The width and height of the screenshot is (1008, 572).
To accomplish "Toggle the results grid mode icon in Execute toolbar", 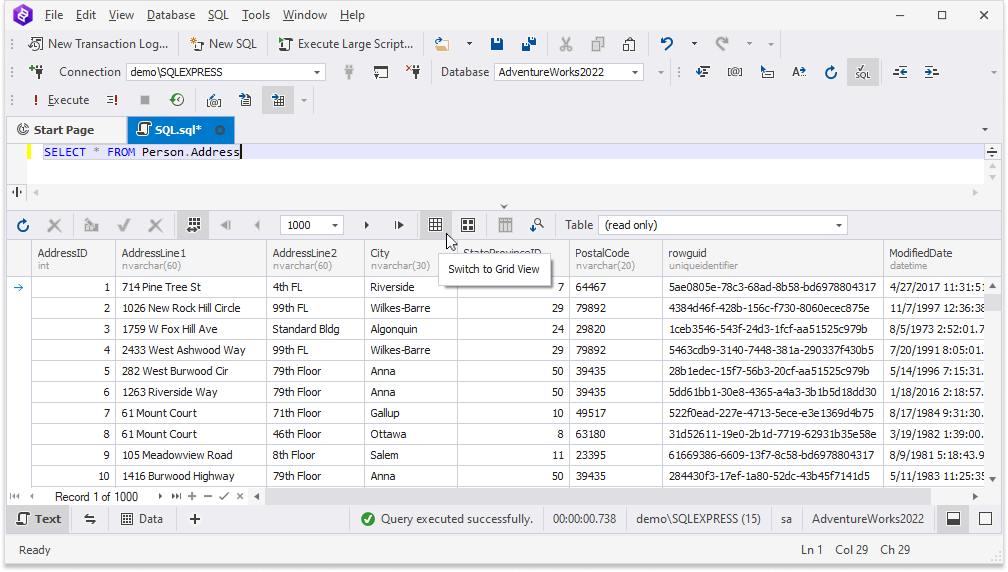I will 278,100.
